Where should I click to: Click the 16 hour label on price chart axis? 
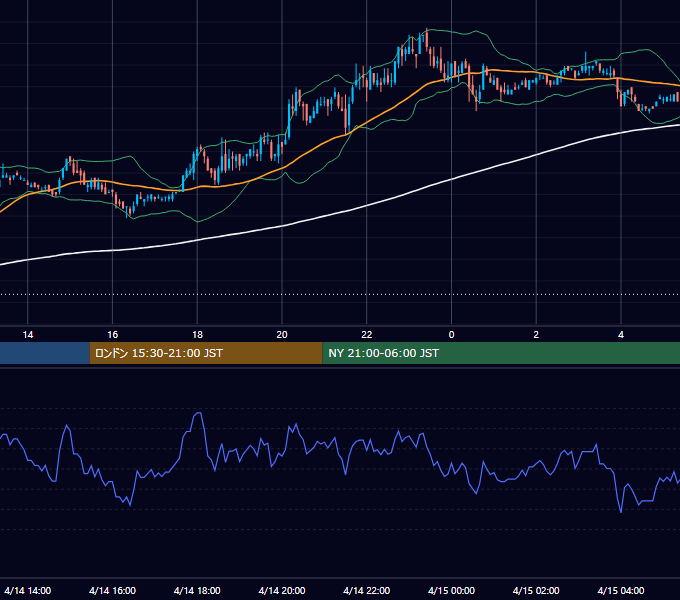point(112,335)
